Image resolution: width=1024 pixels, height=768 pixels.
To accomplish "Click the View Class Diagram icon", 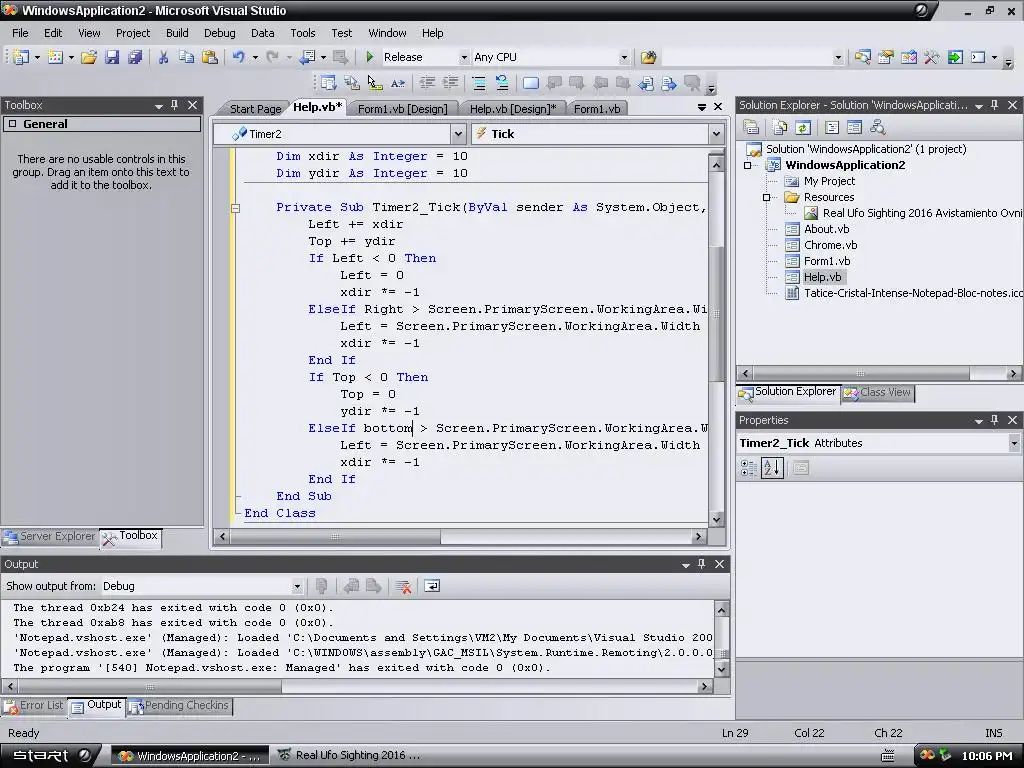I will tap(878, 127).
